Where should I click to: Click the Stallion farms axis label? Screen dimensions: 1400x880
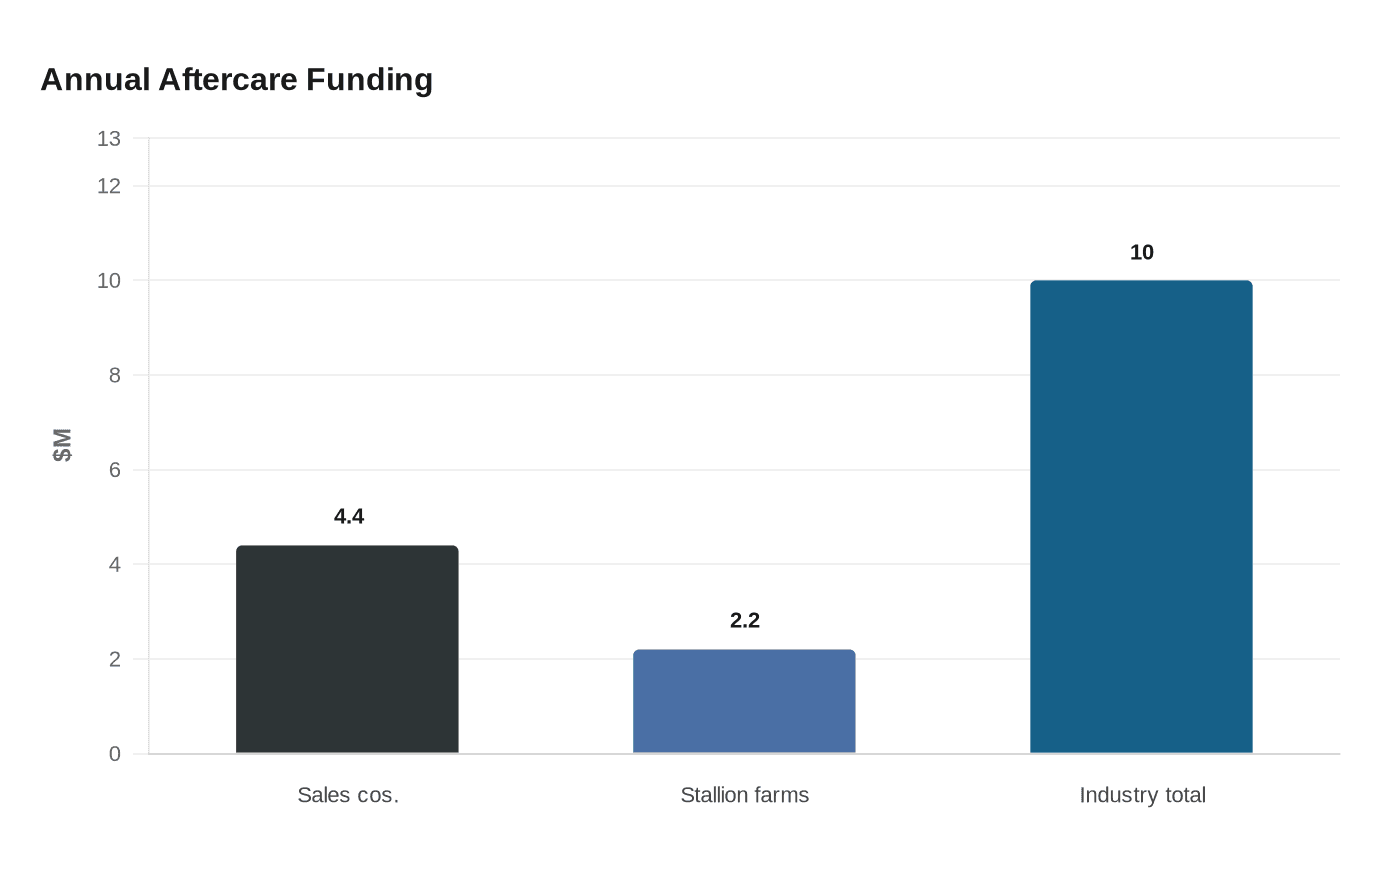pyautogui.click(x=745, y=795)
